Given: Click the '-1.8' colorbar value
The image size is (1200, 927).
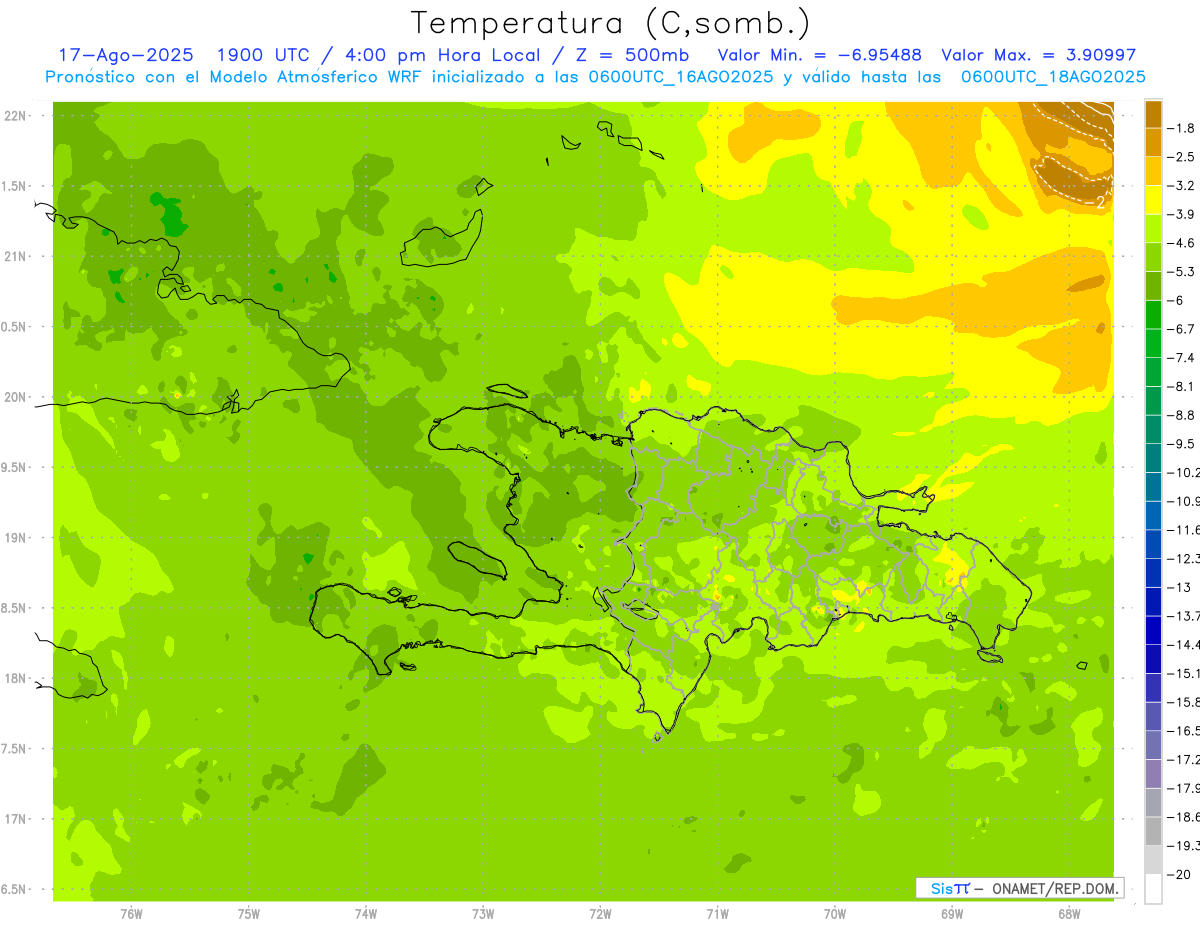Looking at the screenshot, I should point(1181,128).
